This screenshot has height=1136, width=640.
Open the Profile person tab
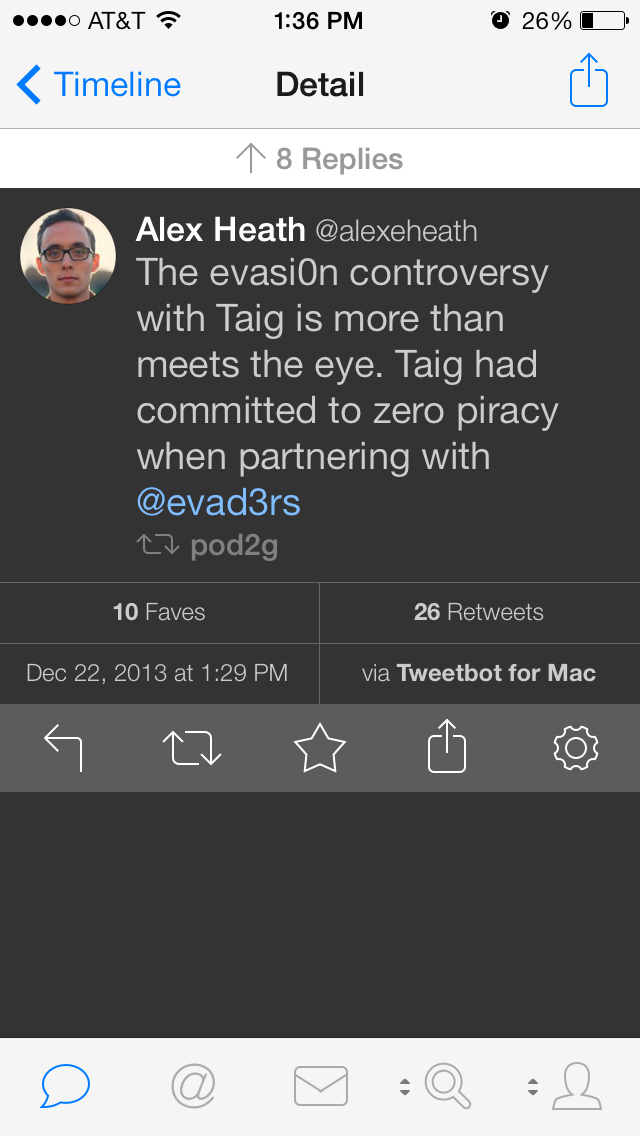pos(577,1085)
